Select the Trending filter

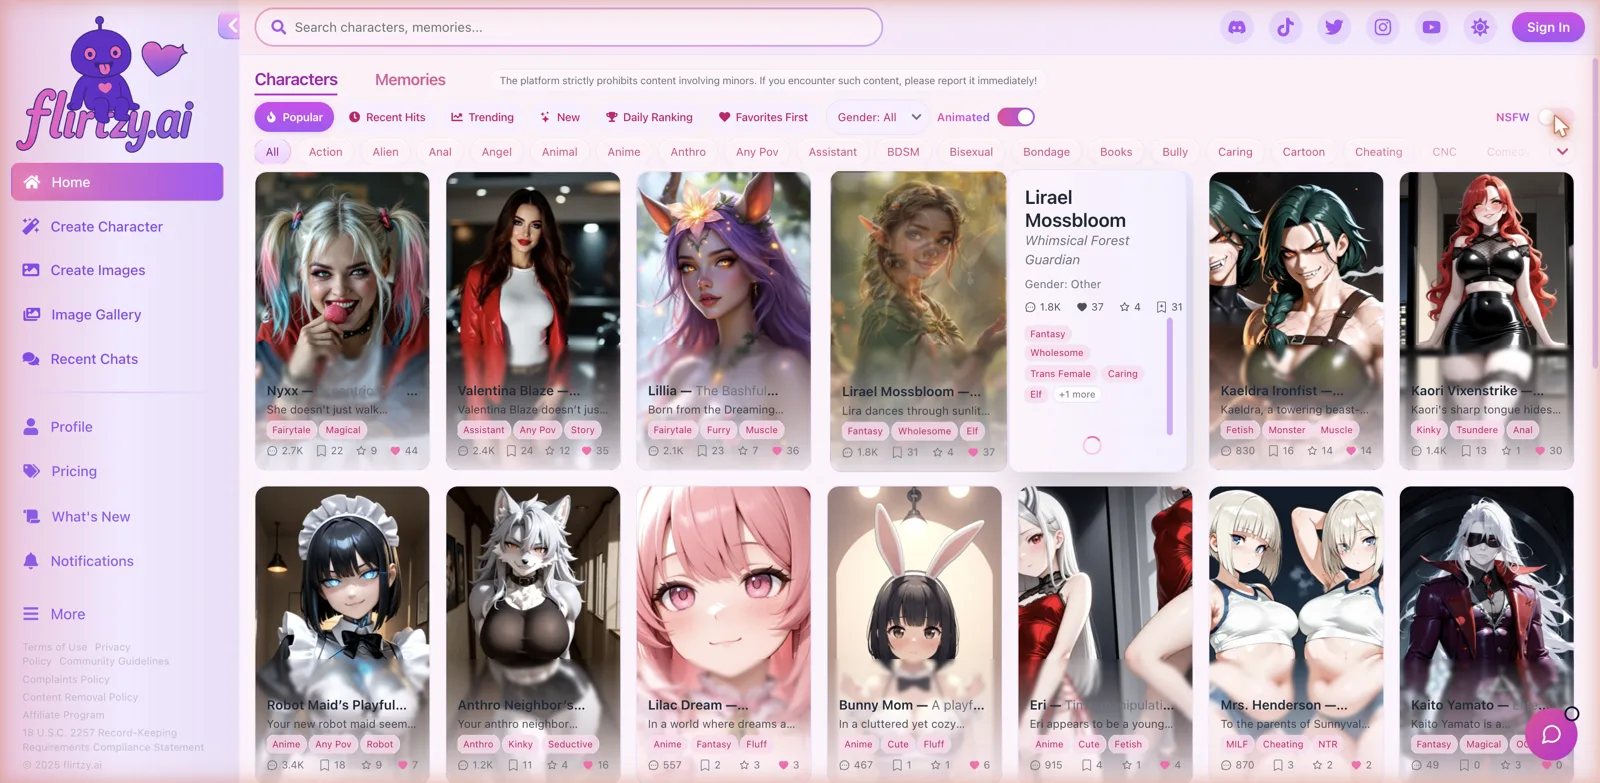point(482,117)
